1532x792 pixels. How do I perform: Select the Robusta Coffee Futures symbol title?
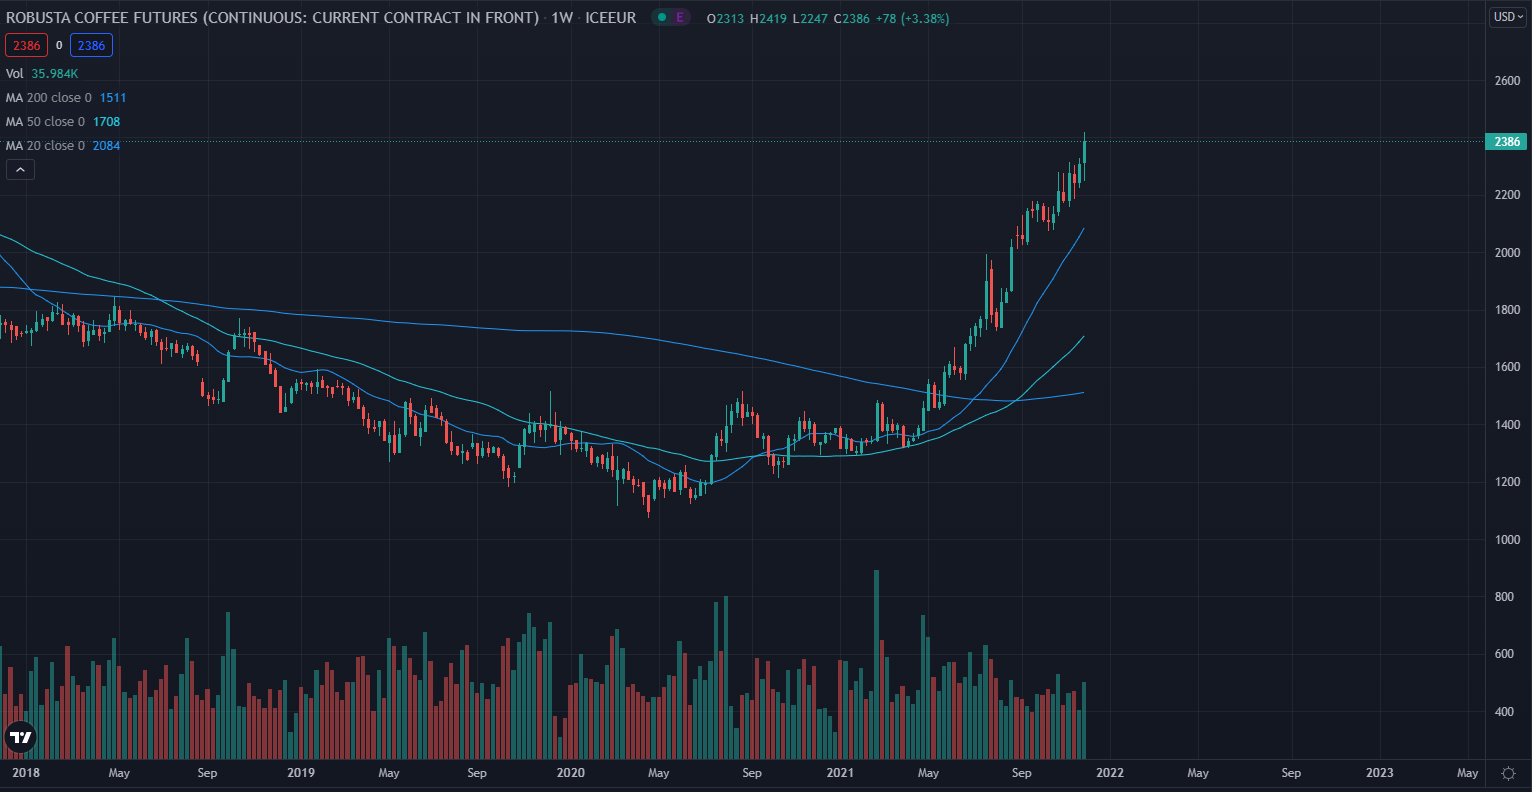pos(272,18)
